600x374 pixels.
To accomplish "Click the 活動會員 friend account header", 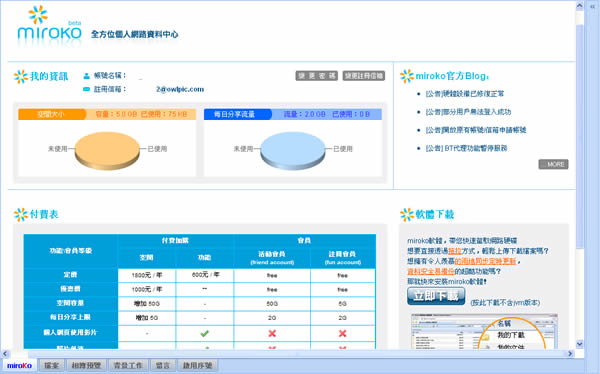I will click(272, 258).
